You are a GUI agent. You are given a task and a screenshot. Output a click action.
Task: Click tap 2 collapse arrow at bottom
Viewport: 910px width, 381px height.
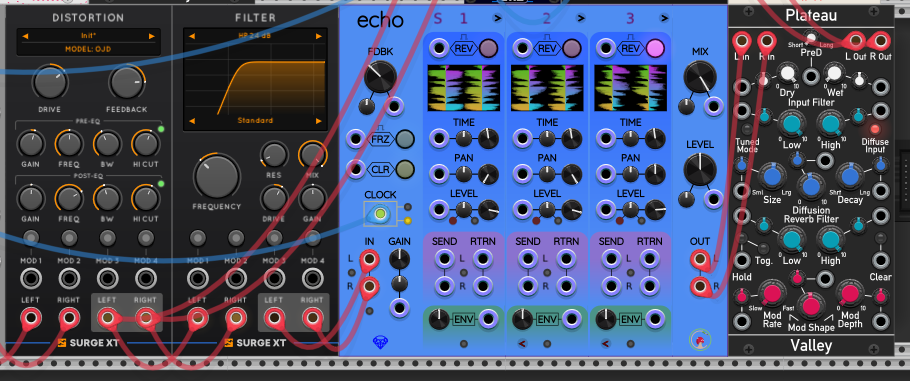click(x=521, y=344)
